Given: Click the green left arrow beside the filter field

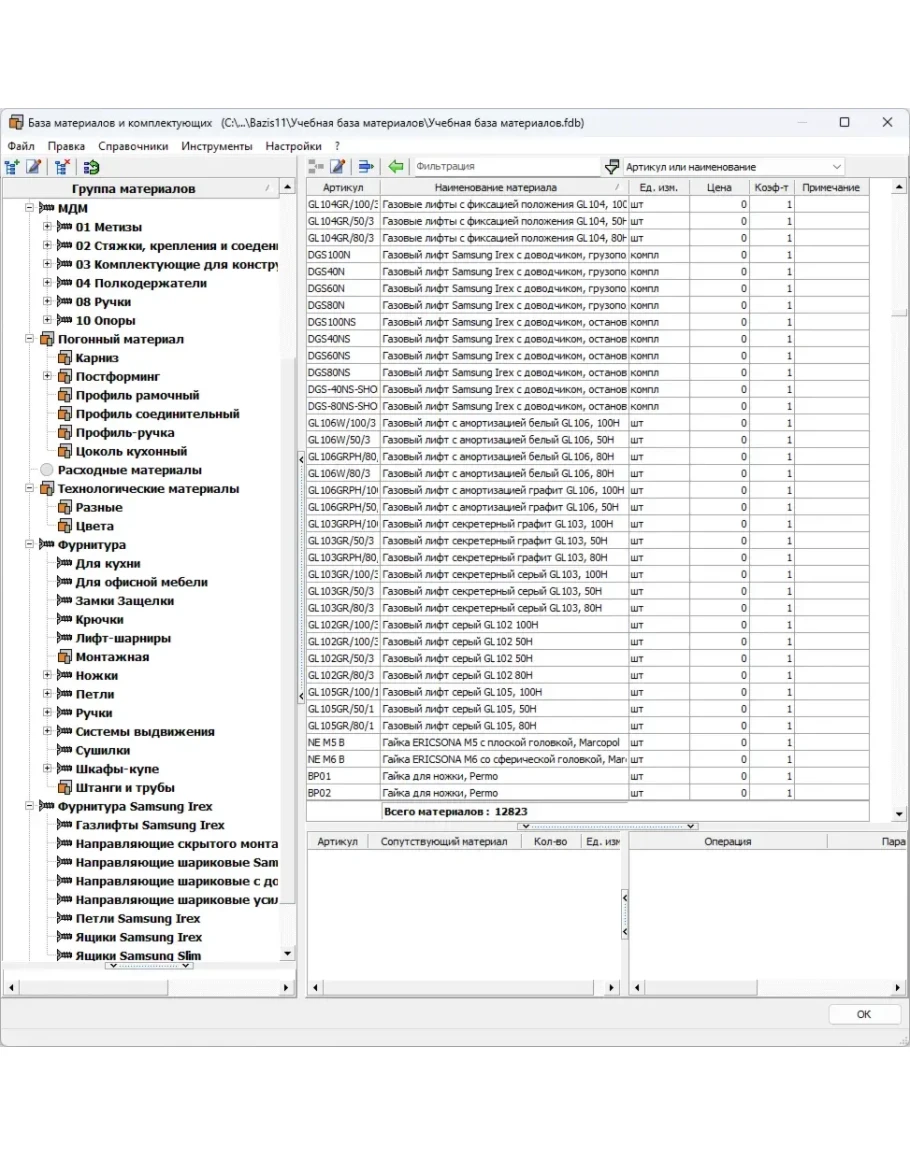Looking at the screenshot, I should tap(396, 167).
